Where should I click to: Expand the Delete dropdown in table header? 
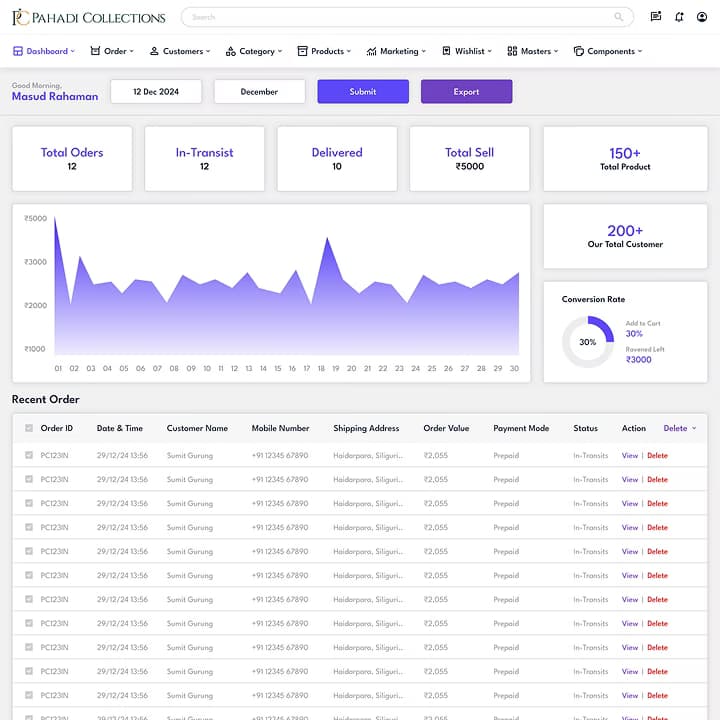pos(680,428)
